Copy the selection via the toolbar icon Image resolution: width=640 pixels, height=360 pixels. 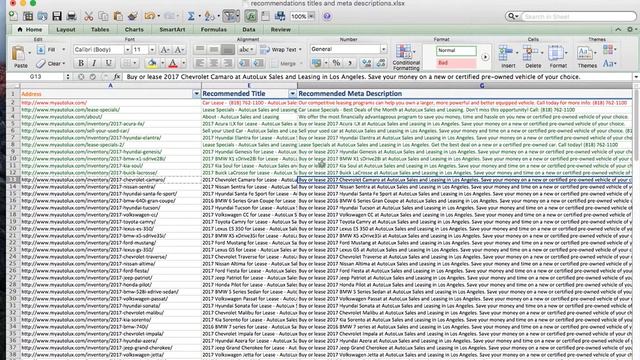click(103, 16)
